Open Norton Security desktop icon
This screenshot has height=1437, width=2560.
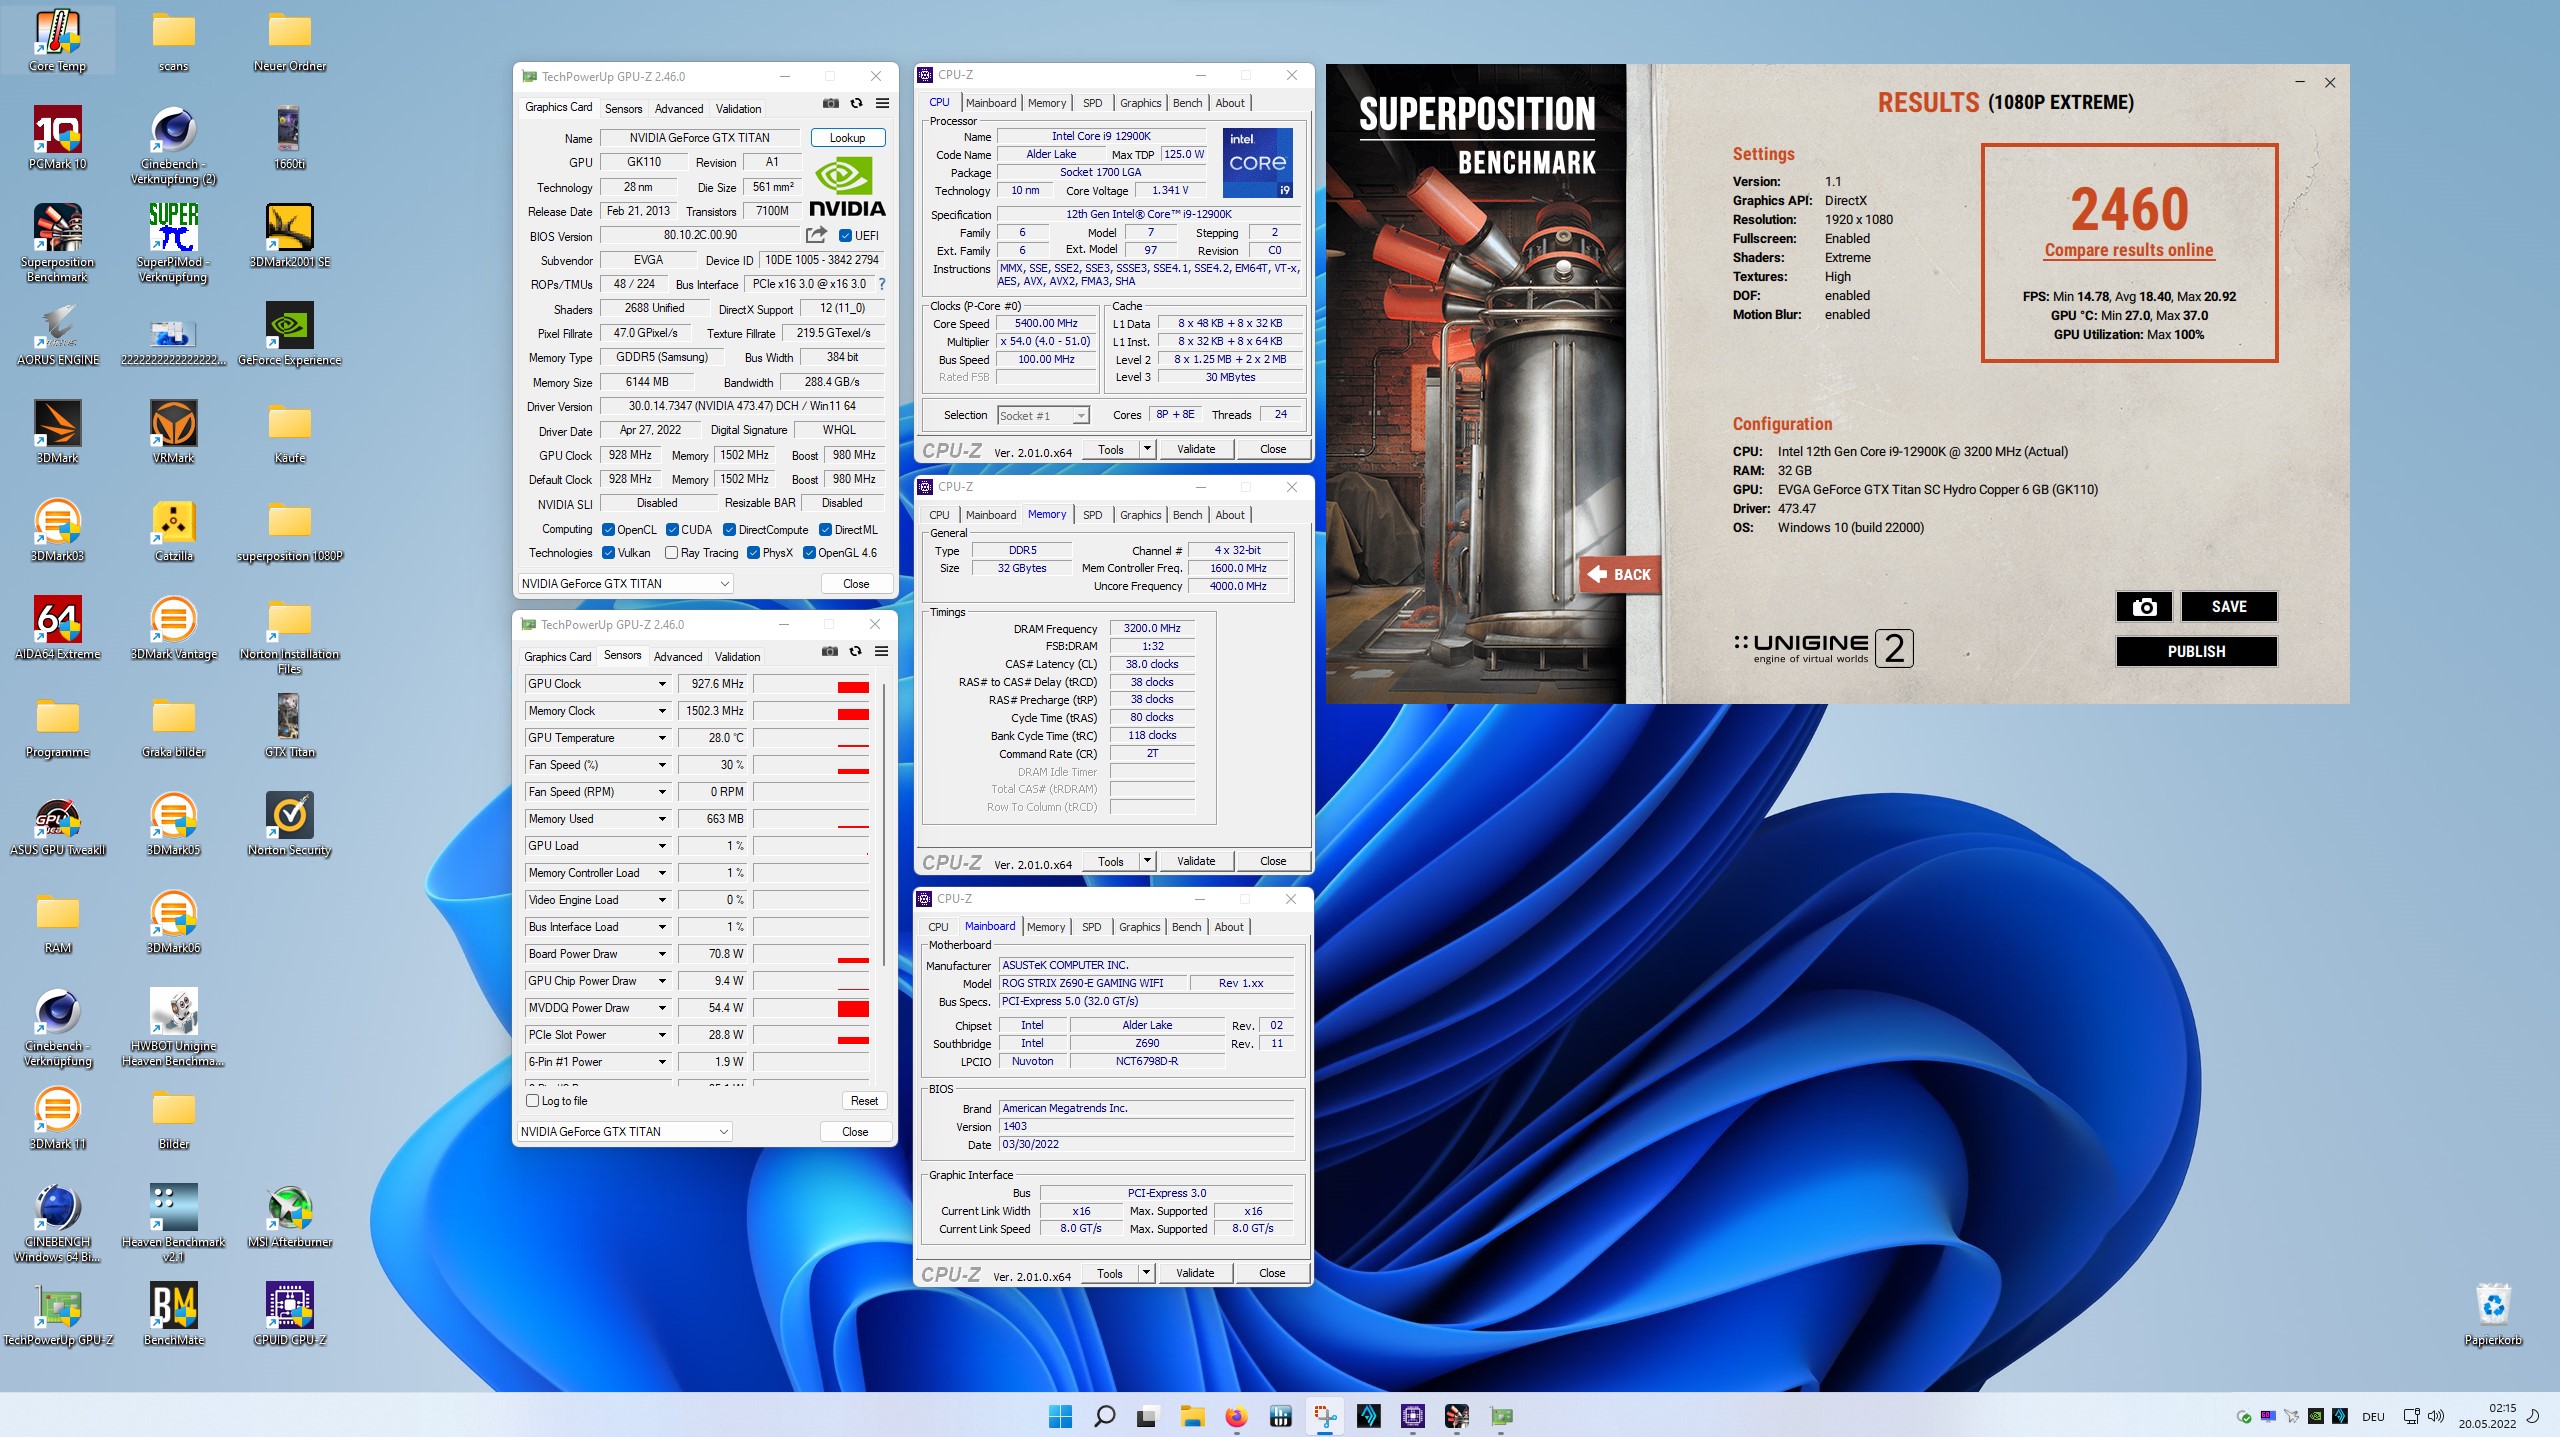tap(290, 823)
